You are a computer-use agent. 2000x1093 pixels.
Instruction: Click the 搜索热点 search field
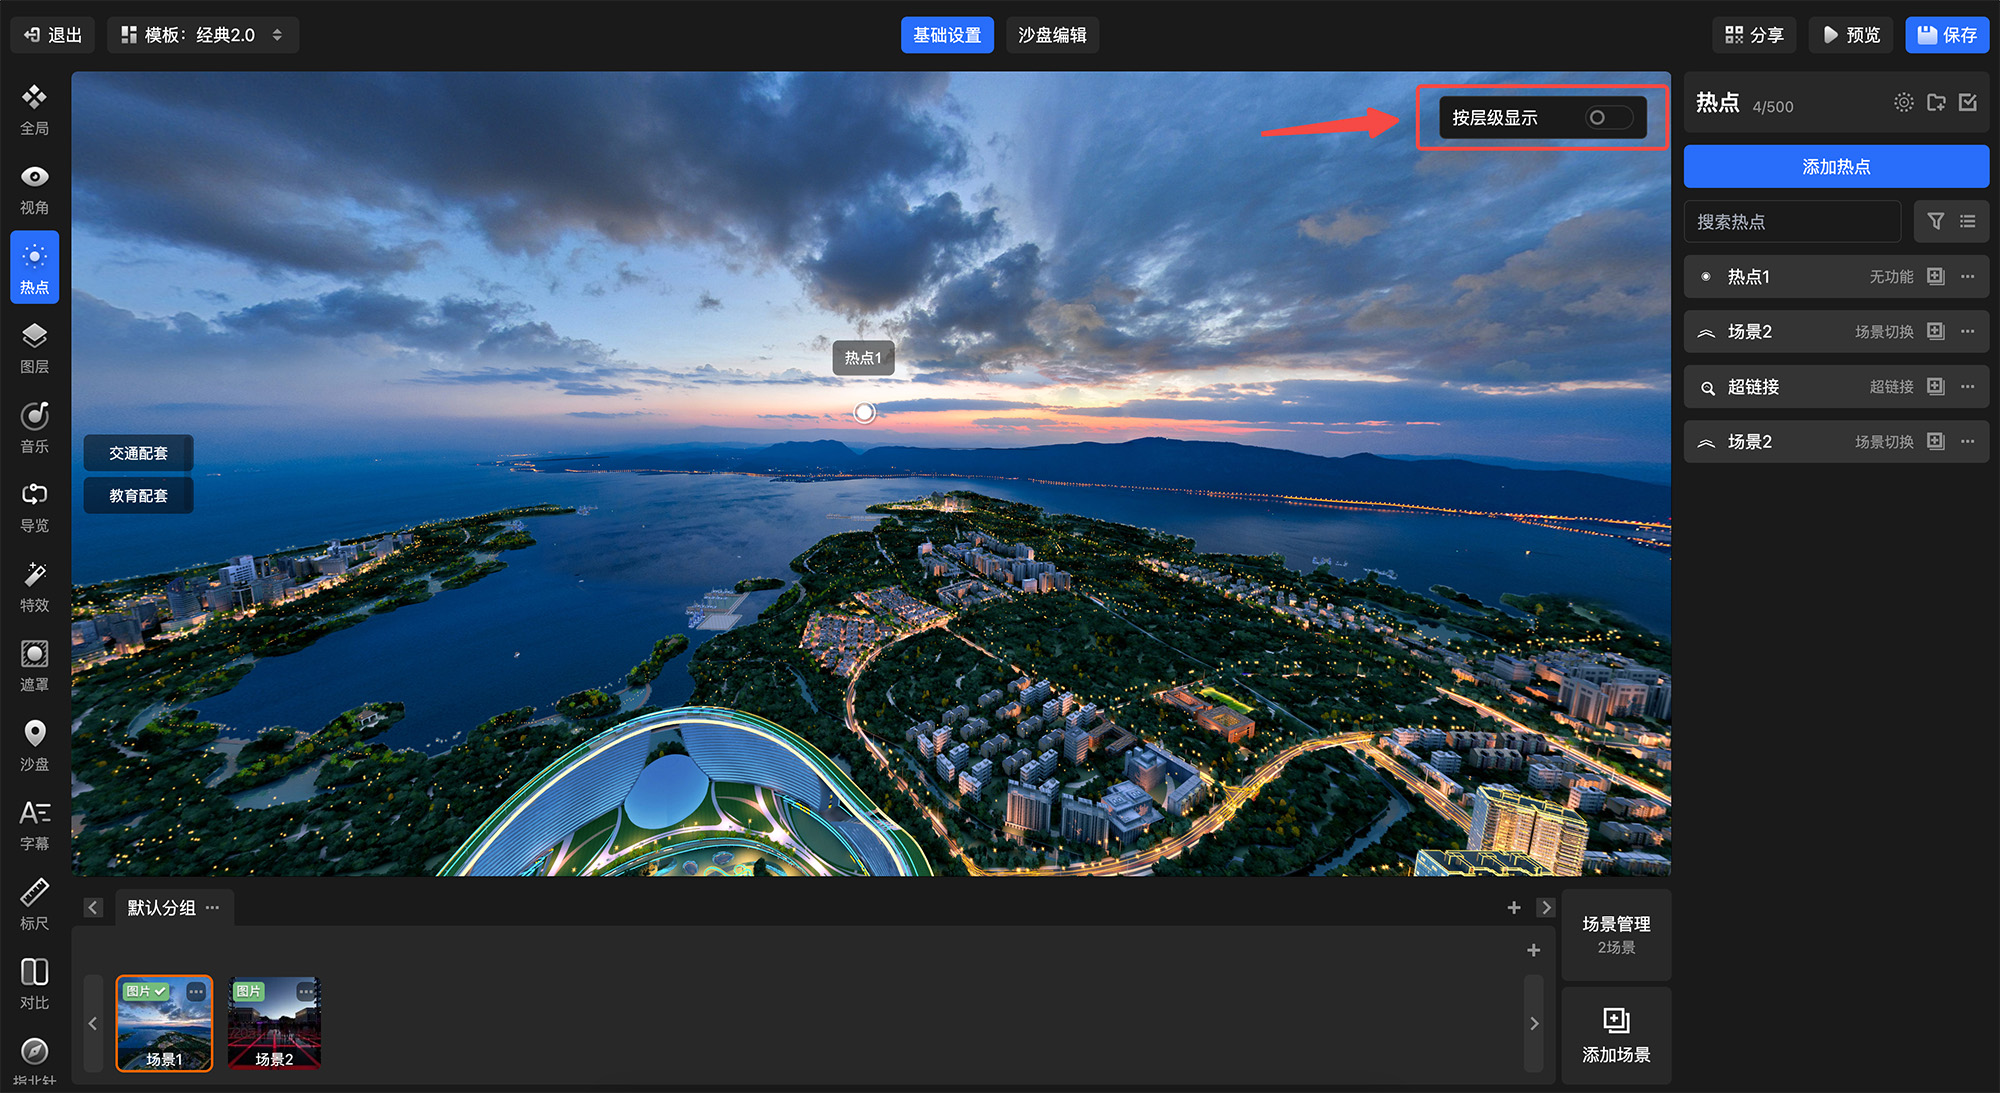pos(1792,222)
